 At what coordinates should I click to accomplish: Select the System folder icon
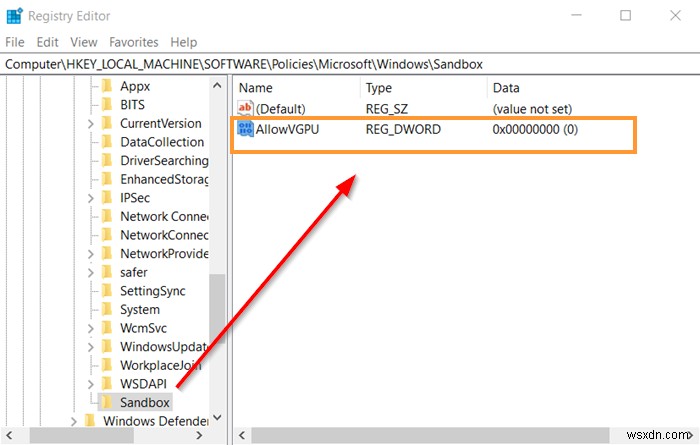107,309
